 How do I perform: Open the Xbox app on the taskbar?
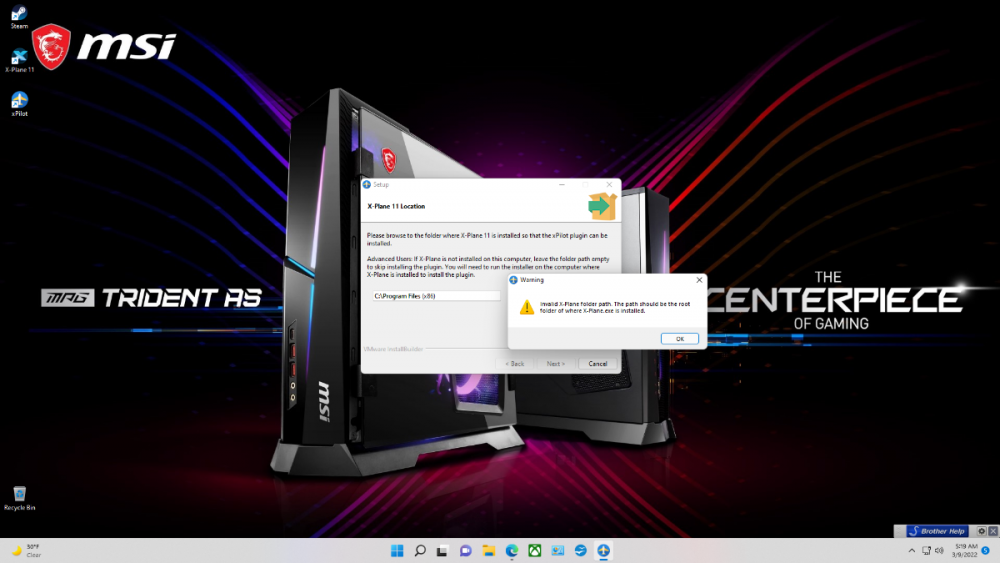(x=534, y=550)
